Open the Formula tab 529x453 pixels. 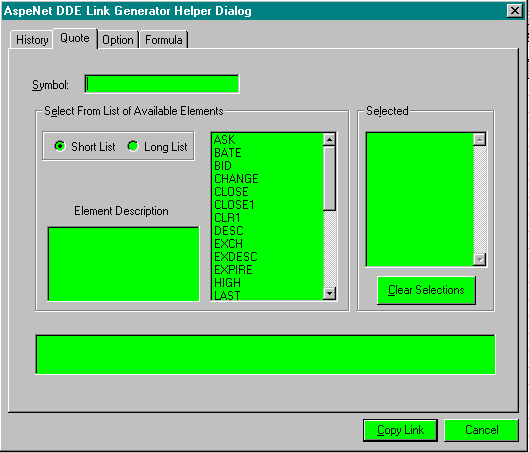[164, 40]
